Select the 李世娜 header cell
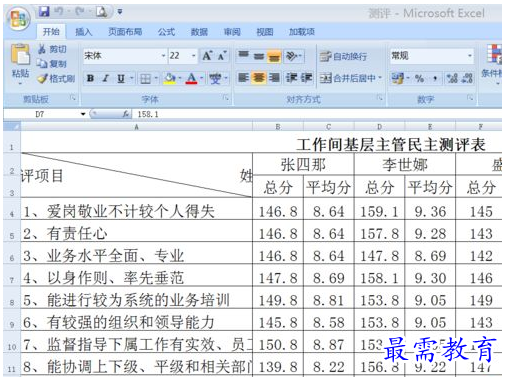 404,165
